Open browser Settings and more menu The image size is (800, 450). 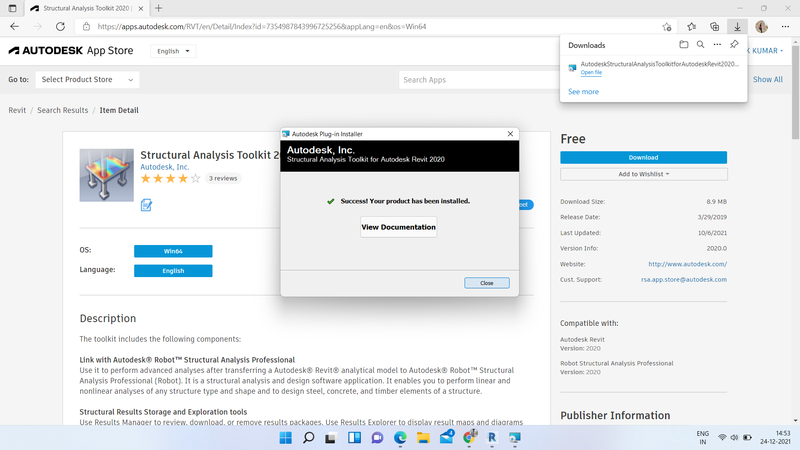785,27
